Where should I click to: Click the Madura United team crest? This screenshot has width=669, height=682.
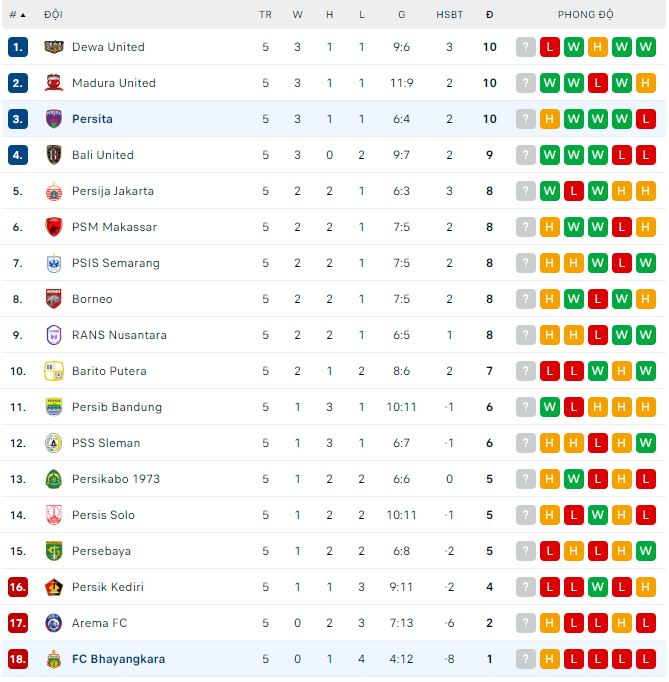click(54, 83)
